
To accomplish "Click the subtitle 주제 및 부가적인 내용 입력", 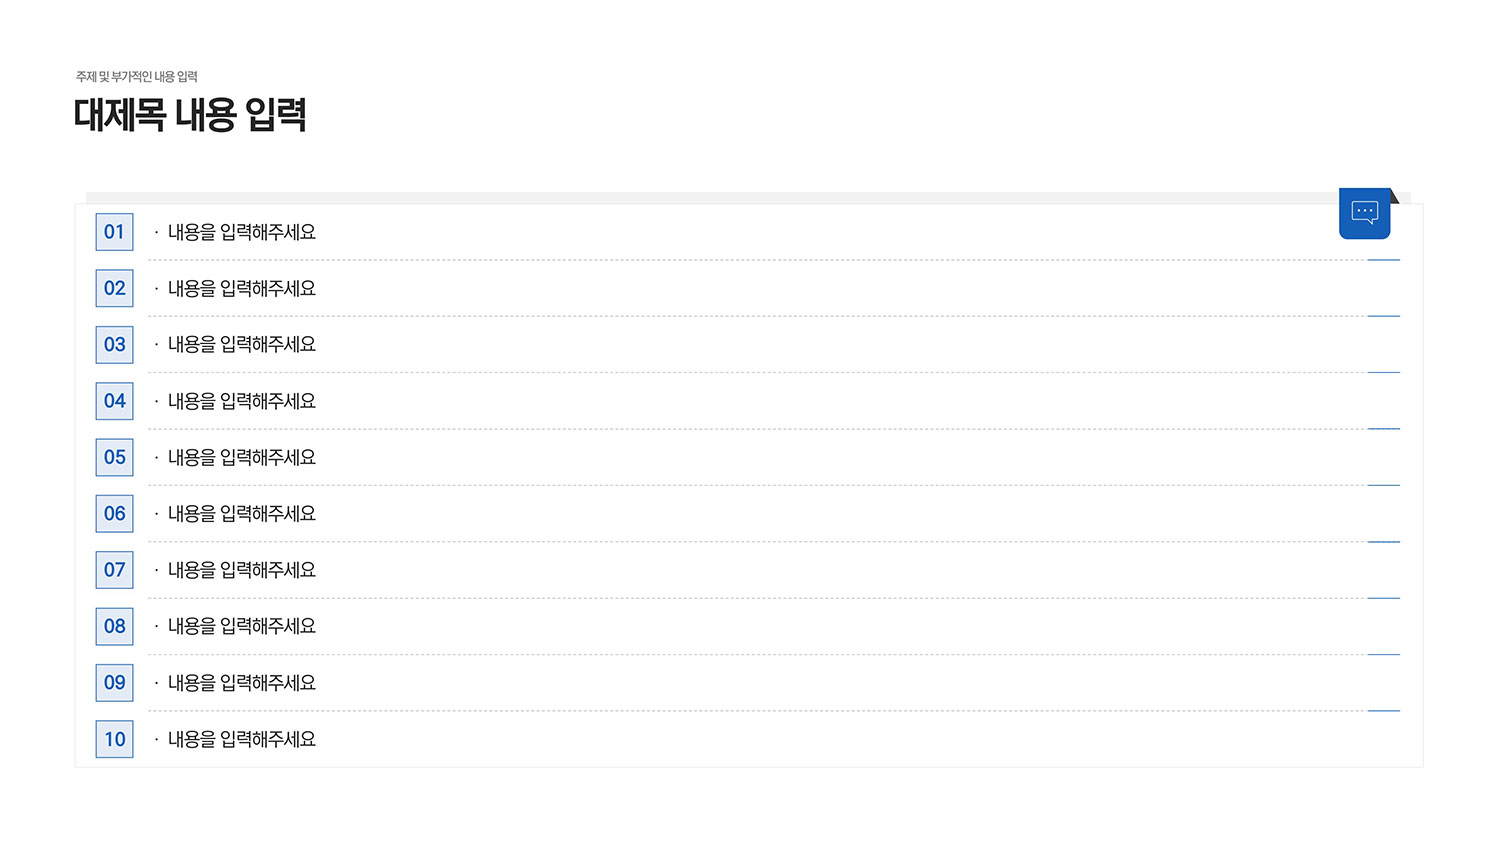I will [x=137, y=77].
